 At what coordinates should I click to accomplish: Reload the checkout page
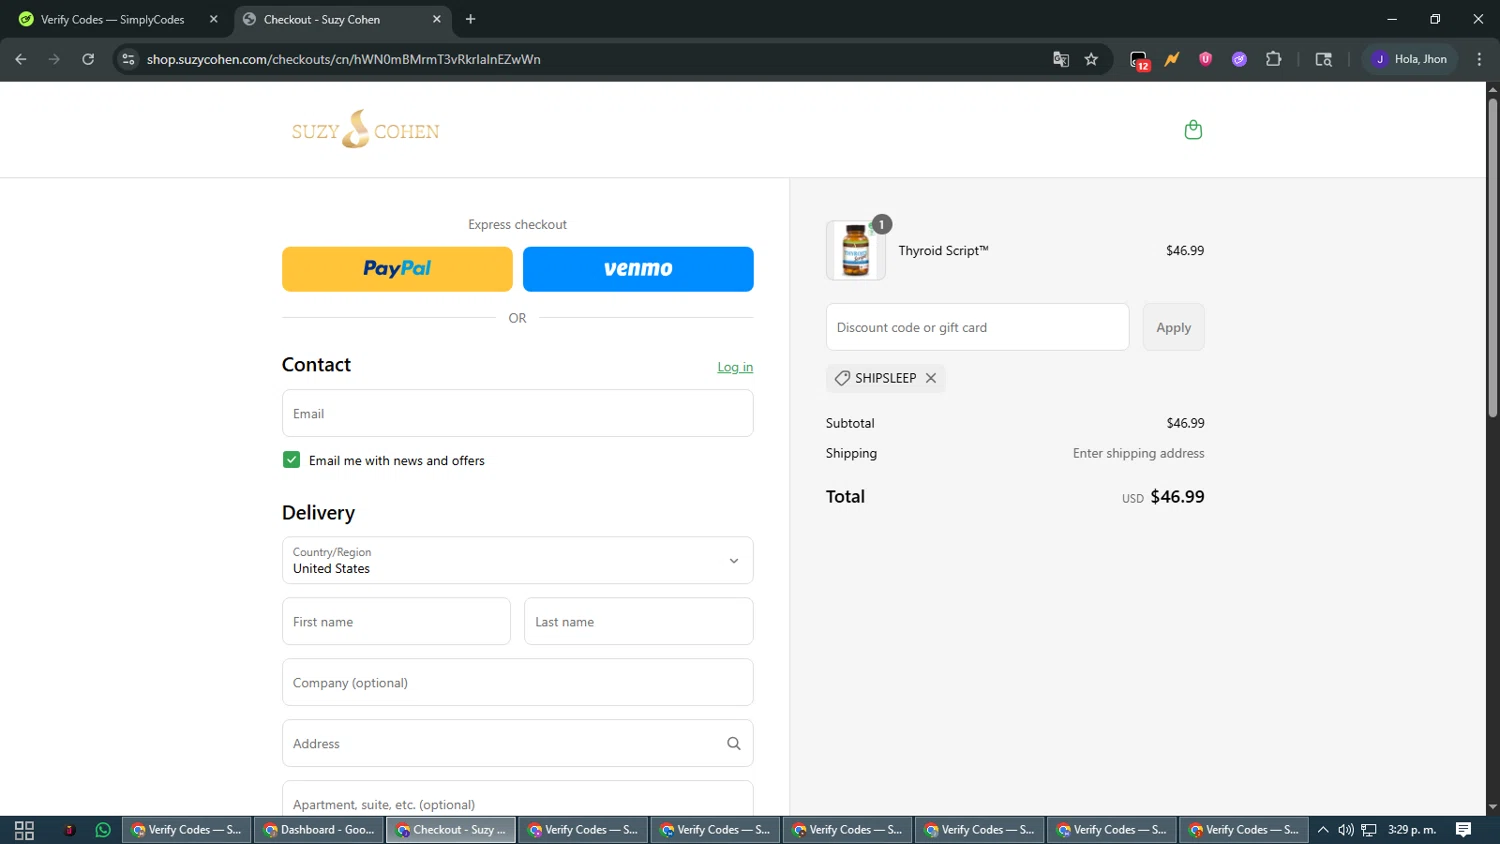click(x=88, y=59)
